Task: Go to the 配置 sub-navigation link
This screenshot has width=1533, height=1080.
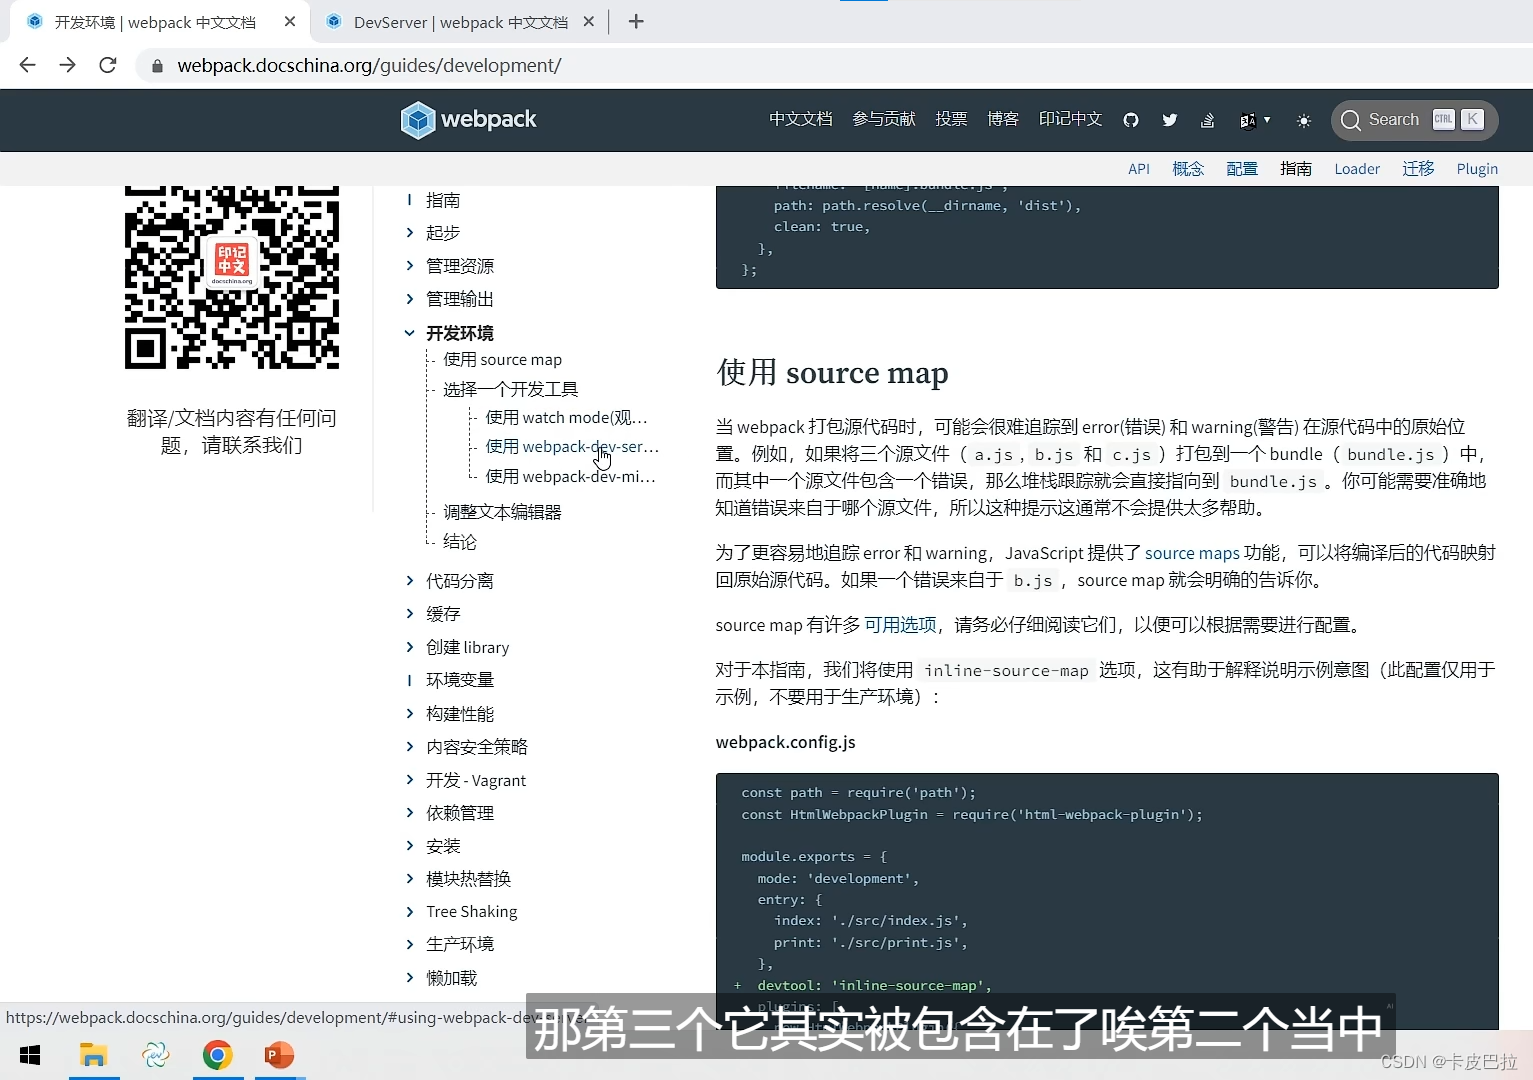Action: (x=1242, y=169)
